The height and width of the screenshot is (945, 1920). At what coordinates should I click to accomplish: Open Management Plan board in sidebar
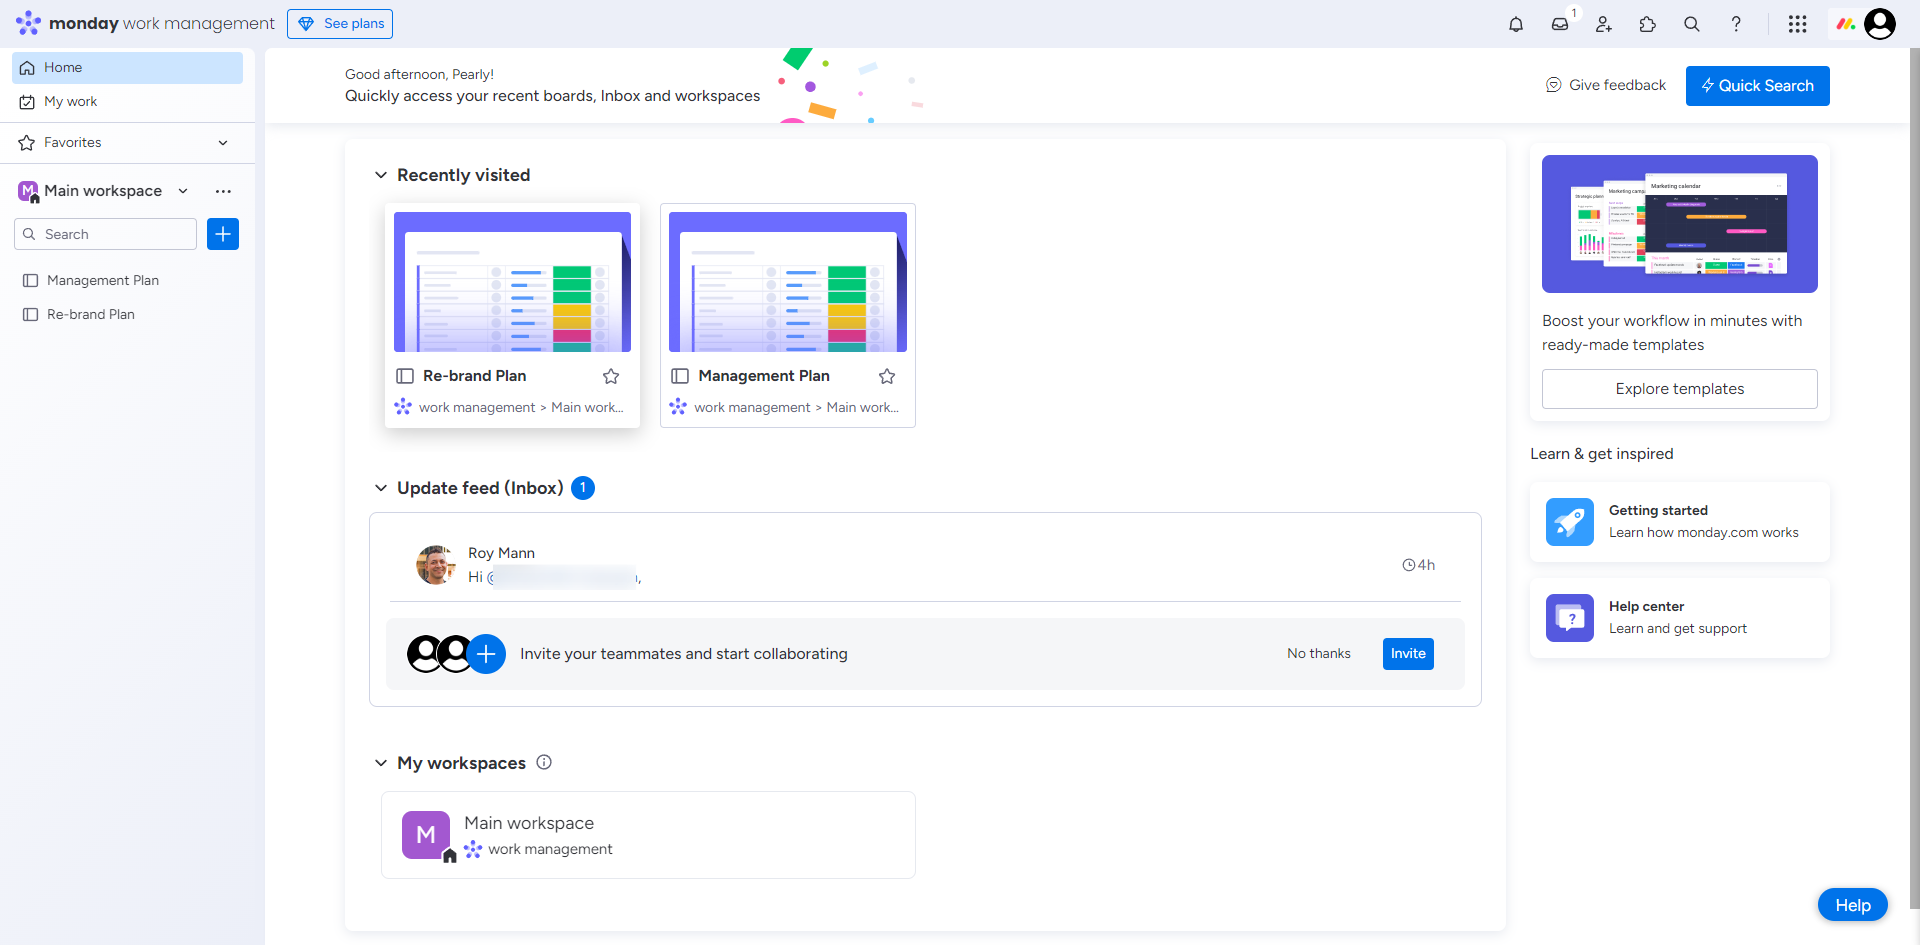(127, 281)
